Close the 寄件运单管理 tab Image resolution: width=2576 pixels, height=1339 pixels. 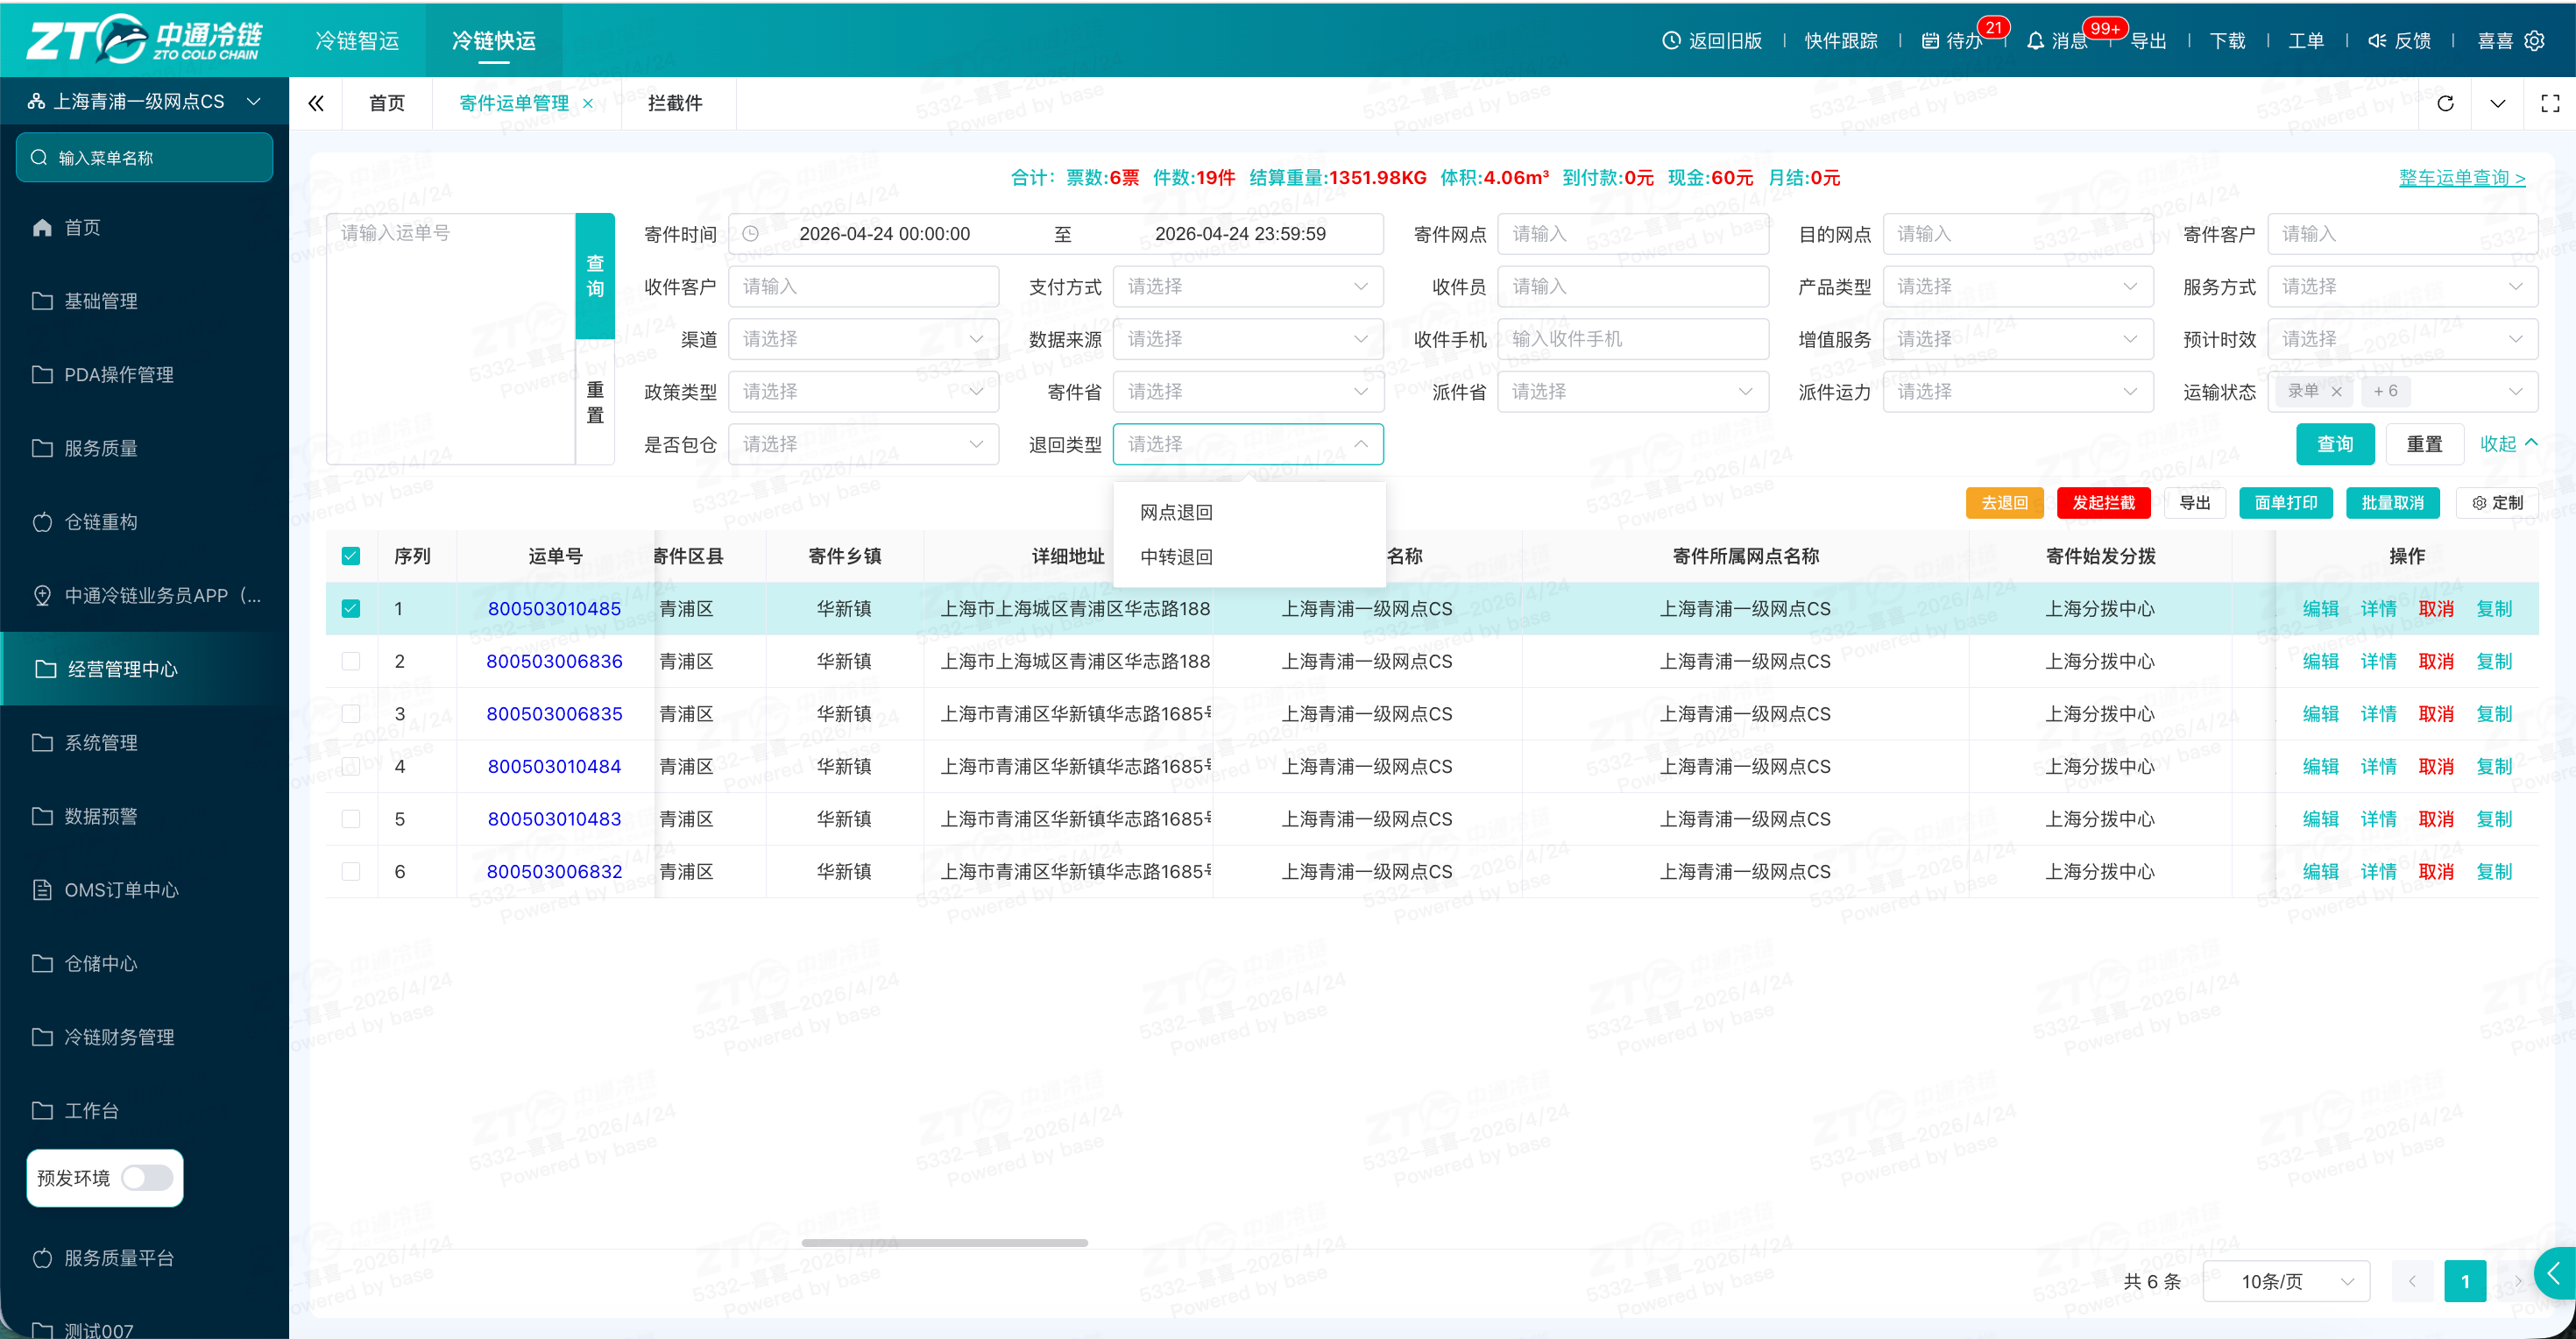click(x=588, y=103)
